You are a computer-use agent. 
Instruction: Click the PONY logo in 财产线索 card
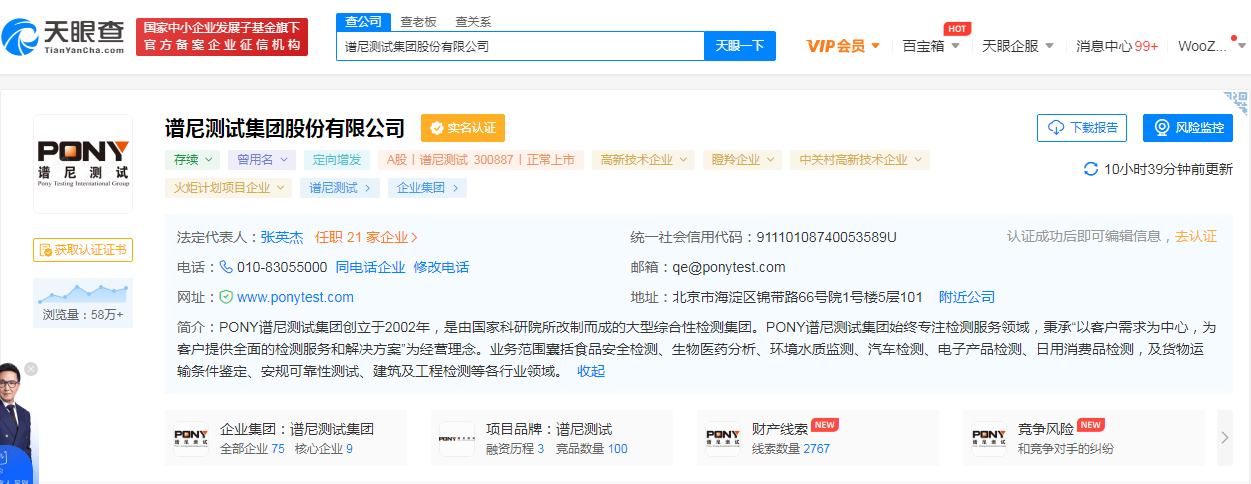coord(723,439)
